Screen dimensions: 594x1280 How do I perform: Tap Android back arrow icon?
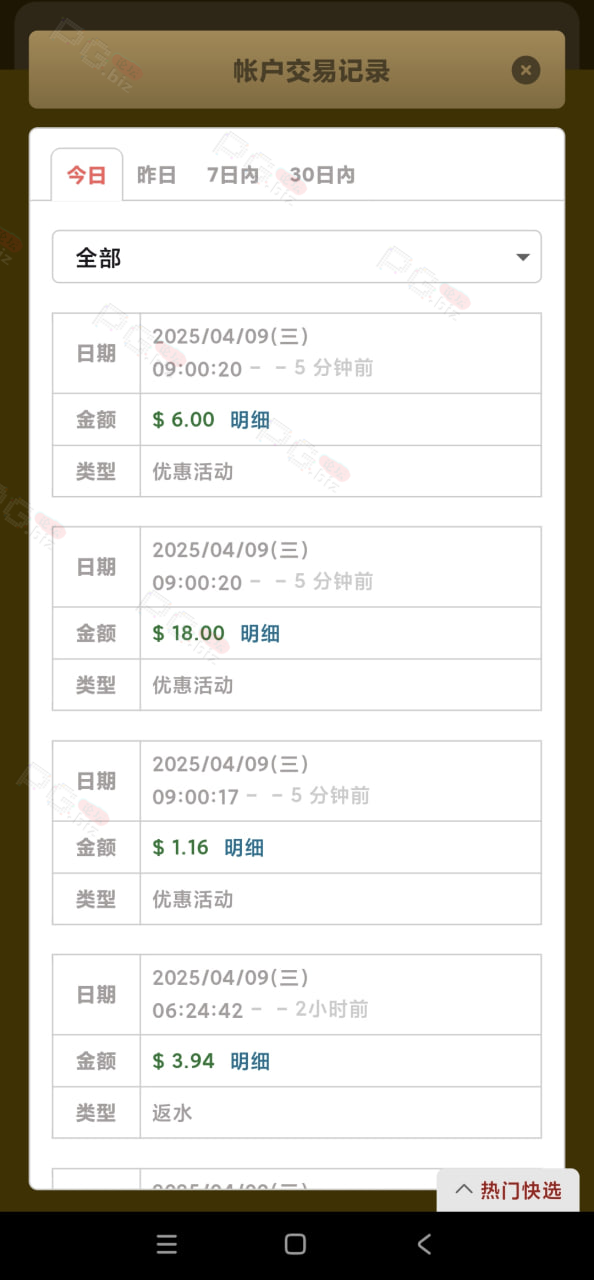(x=424, y=1244)
